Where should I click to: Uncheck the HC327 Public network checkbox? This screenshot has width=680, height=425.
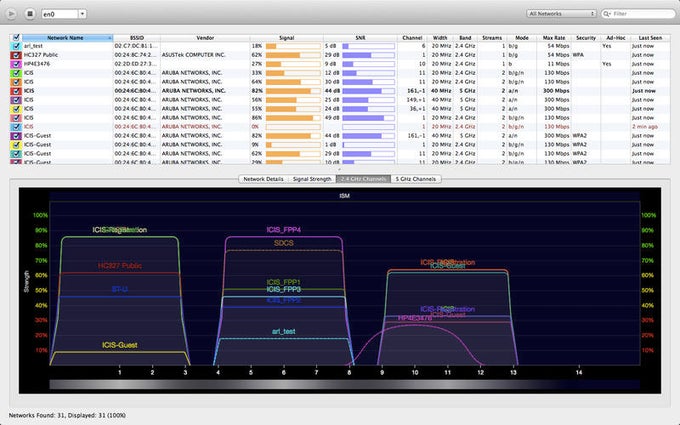[x=16, y=55]
